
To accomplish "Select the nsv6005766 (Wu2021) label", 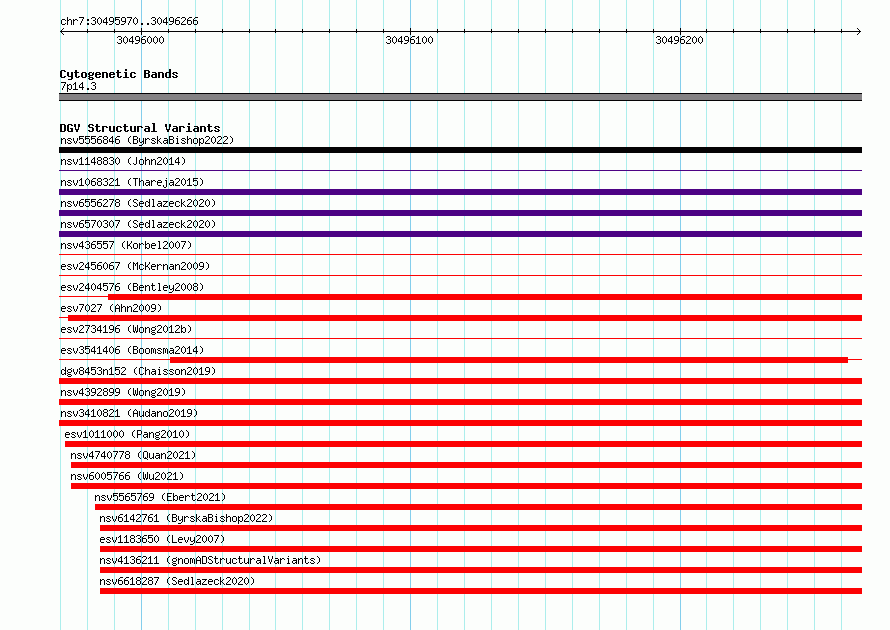I will point(127,476).
